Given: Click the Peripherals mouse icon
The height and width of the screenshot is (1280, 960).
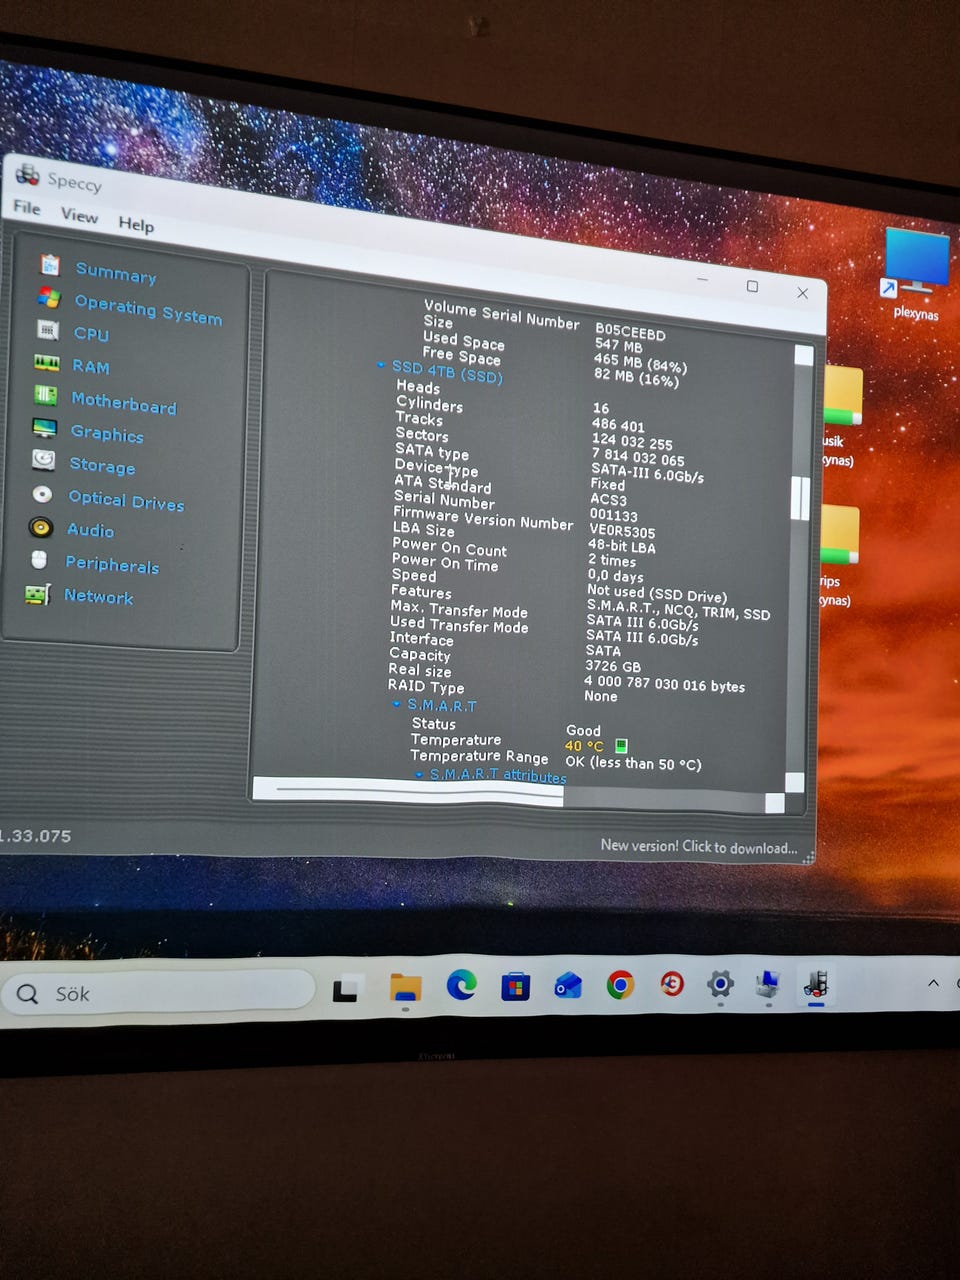Looking at the screenshot, I should [x=39, y=559].
